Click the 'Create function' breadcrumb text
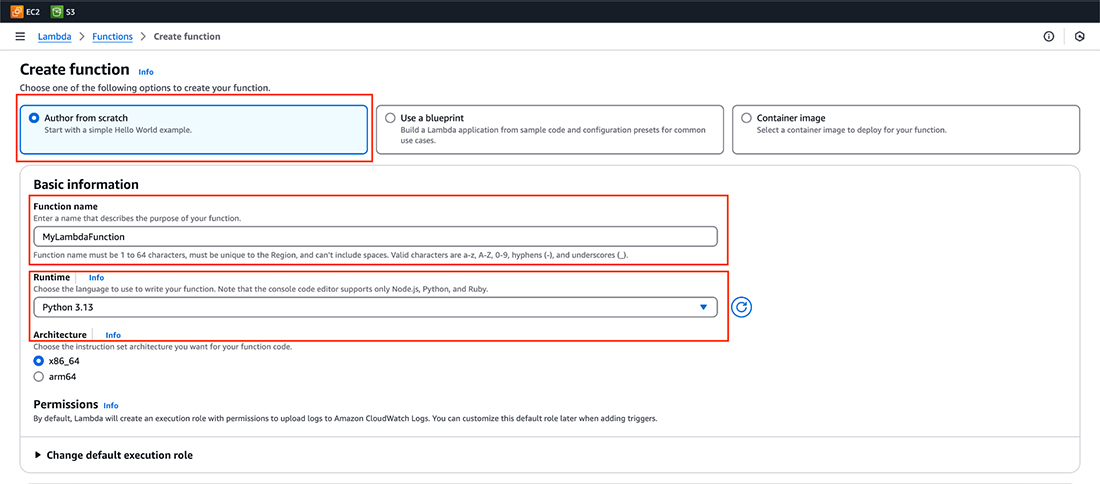The width and height of the screenshot is (1100, 484). [187, 36]
